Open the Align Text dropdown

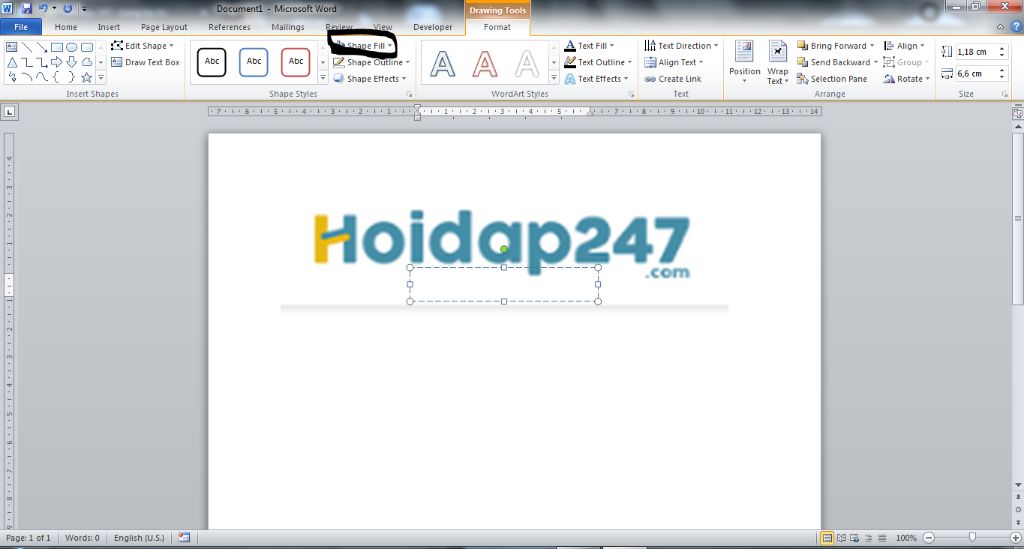(673, 62)
